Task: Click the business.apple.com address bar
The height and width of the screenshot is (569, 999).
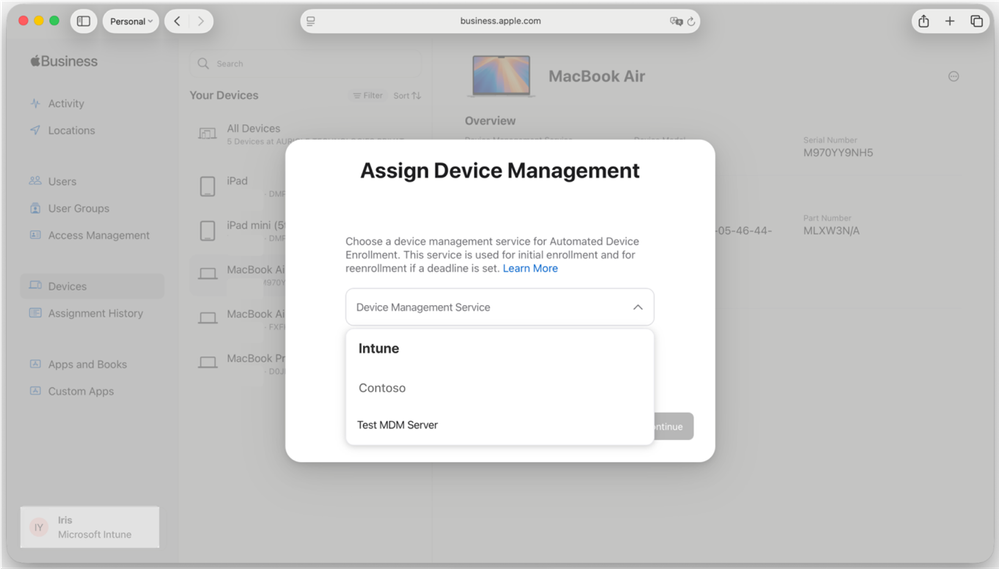Action: point(500,21)
